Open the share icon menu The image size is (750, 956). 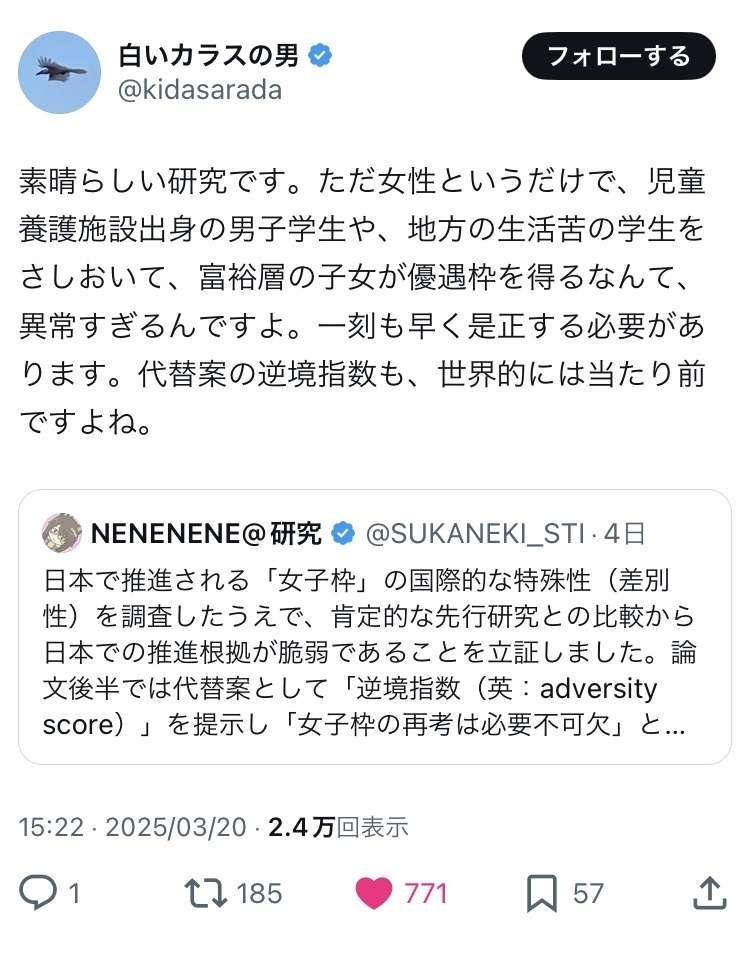[x=708, y=892]
